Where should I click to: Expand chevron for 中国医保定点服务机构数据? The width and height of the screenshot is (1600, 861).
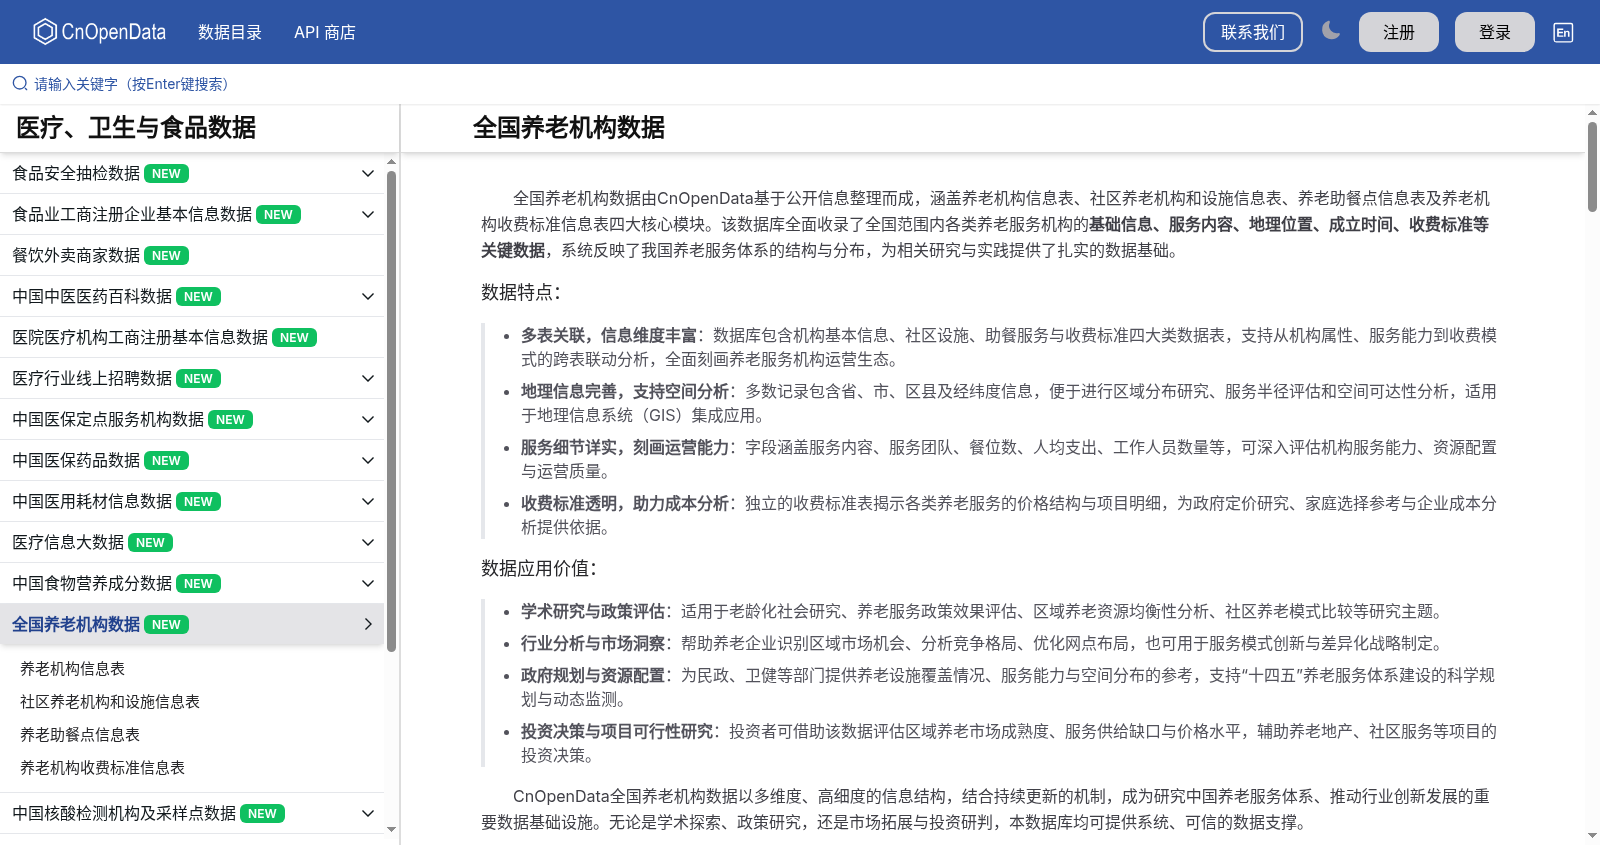[x=368, y=420]
